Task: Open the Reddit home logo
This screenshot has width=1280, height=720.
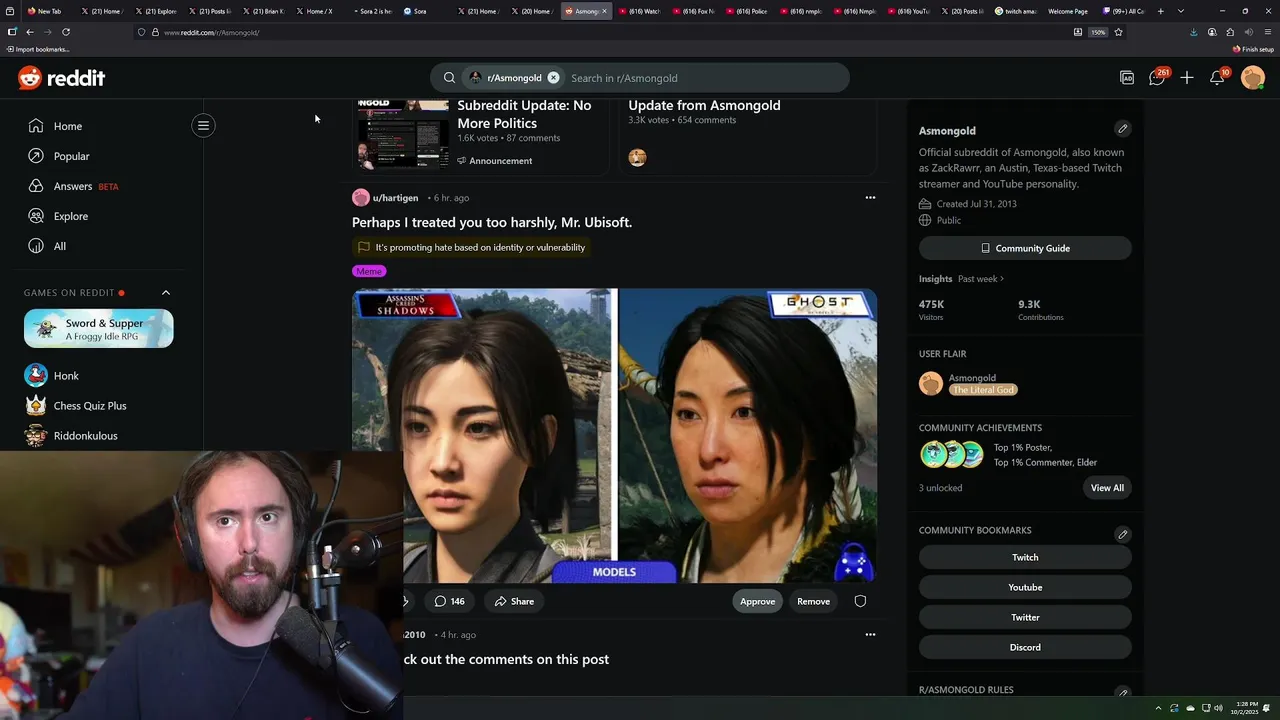Action: pyautogui.click(x=61, y=78)
